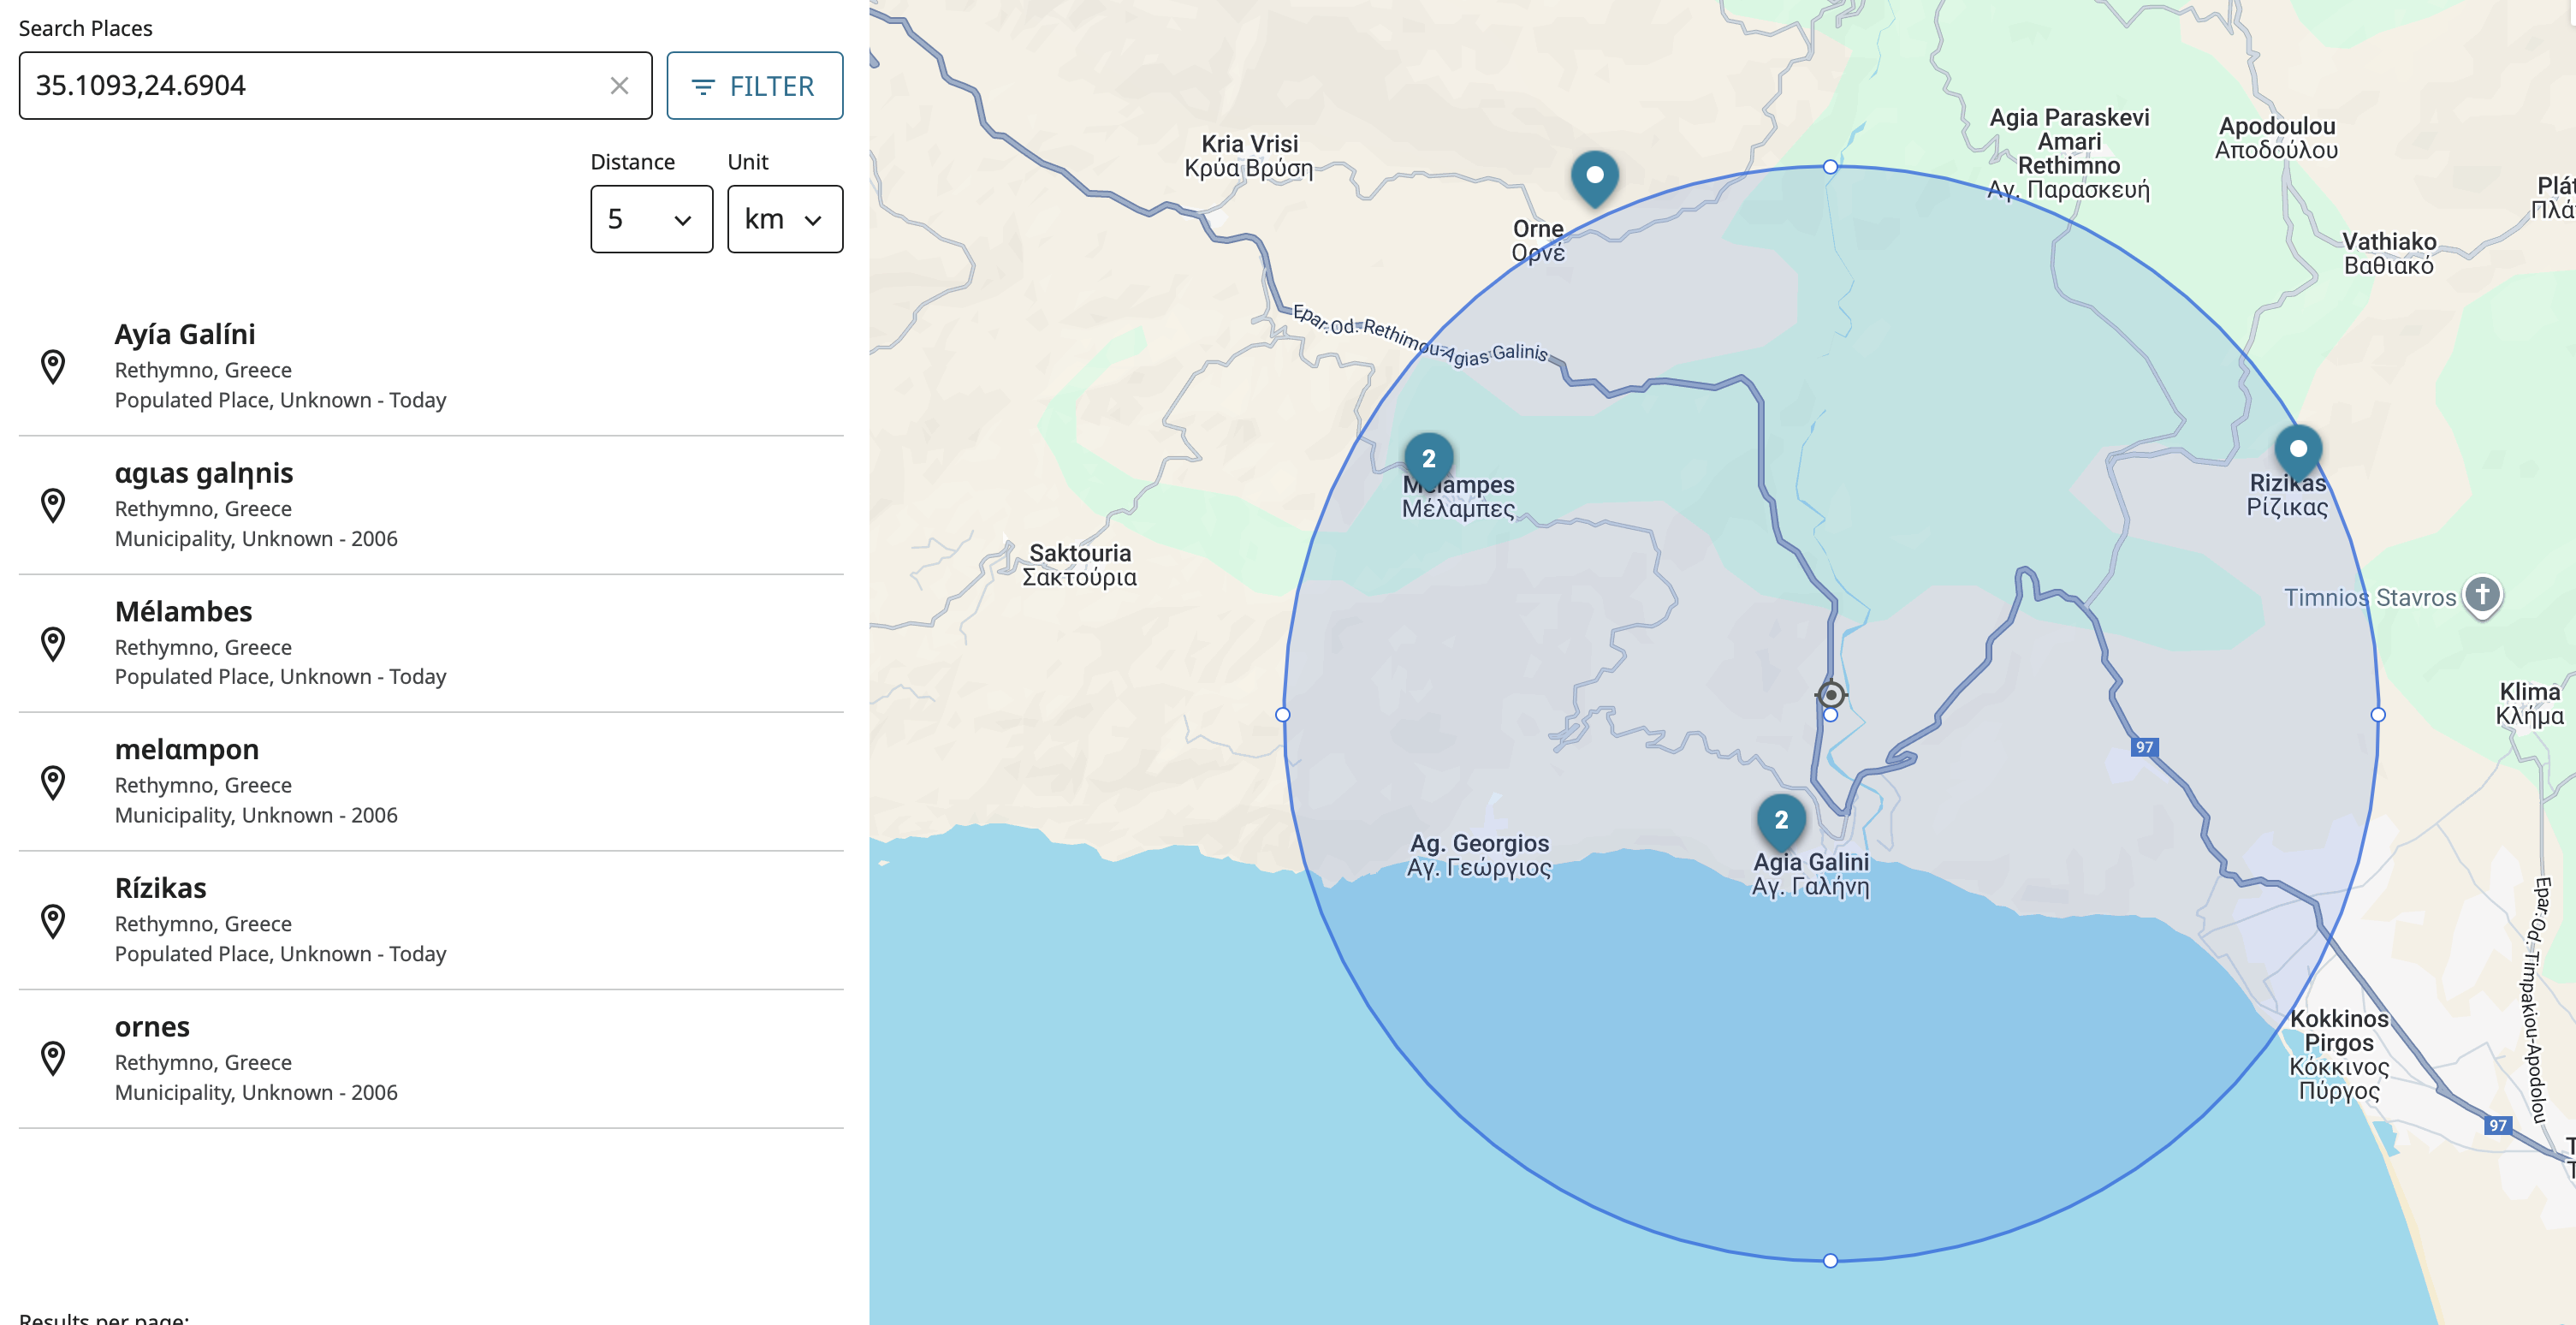
Task: Click the pin icon beside Ayía Galíni
Action: (x=53, y=367)
